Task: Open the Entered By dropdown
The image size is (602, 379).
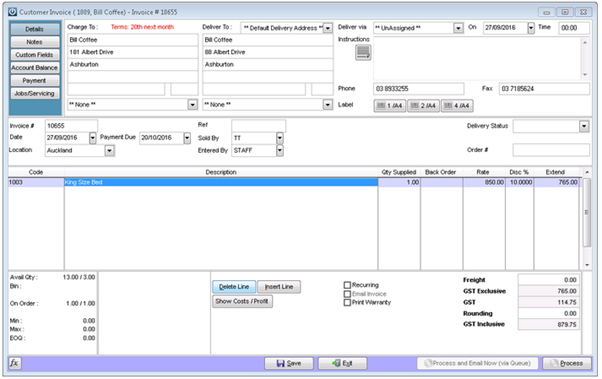Action: [280, 151]
